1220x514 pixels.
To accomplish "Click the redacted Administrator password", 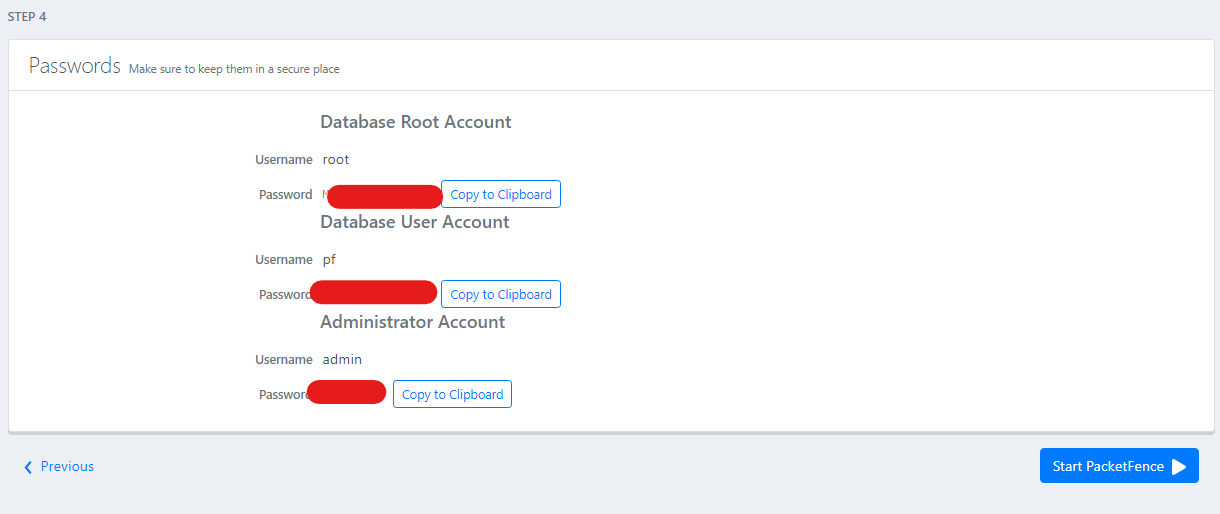I will [347, 392].
